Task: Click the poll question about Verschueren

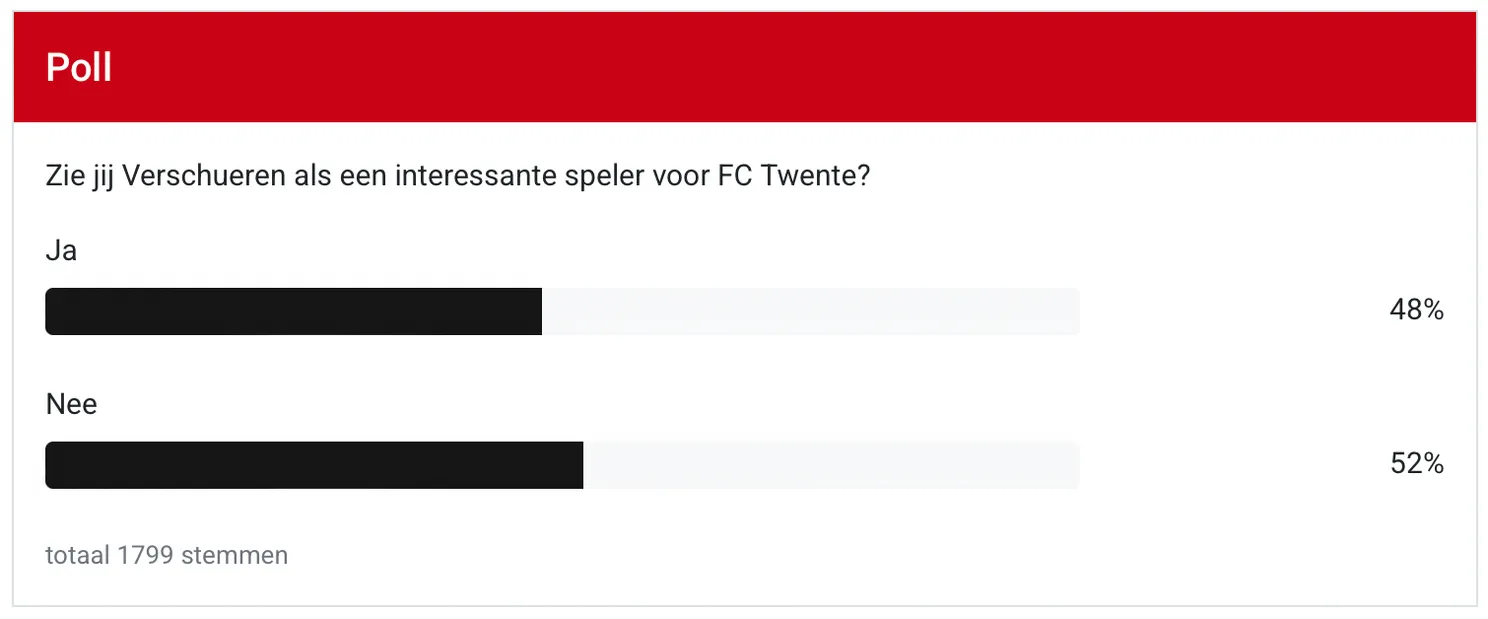Action: pos(456,175)
